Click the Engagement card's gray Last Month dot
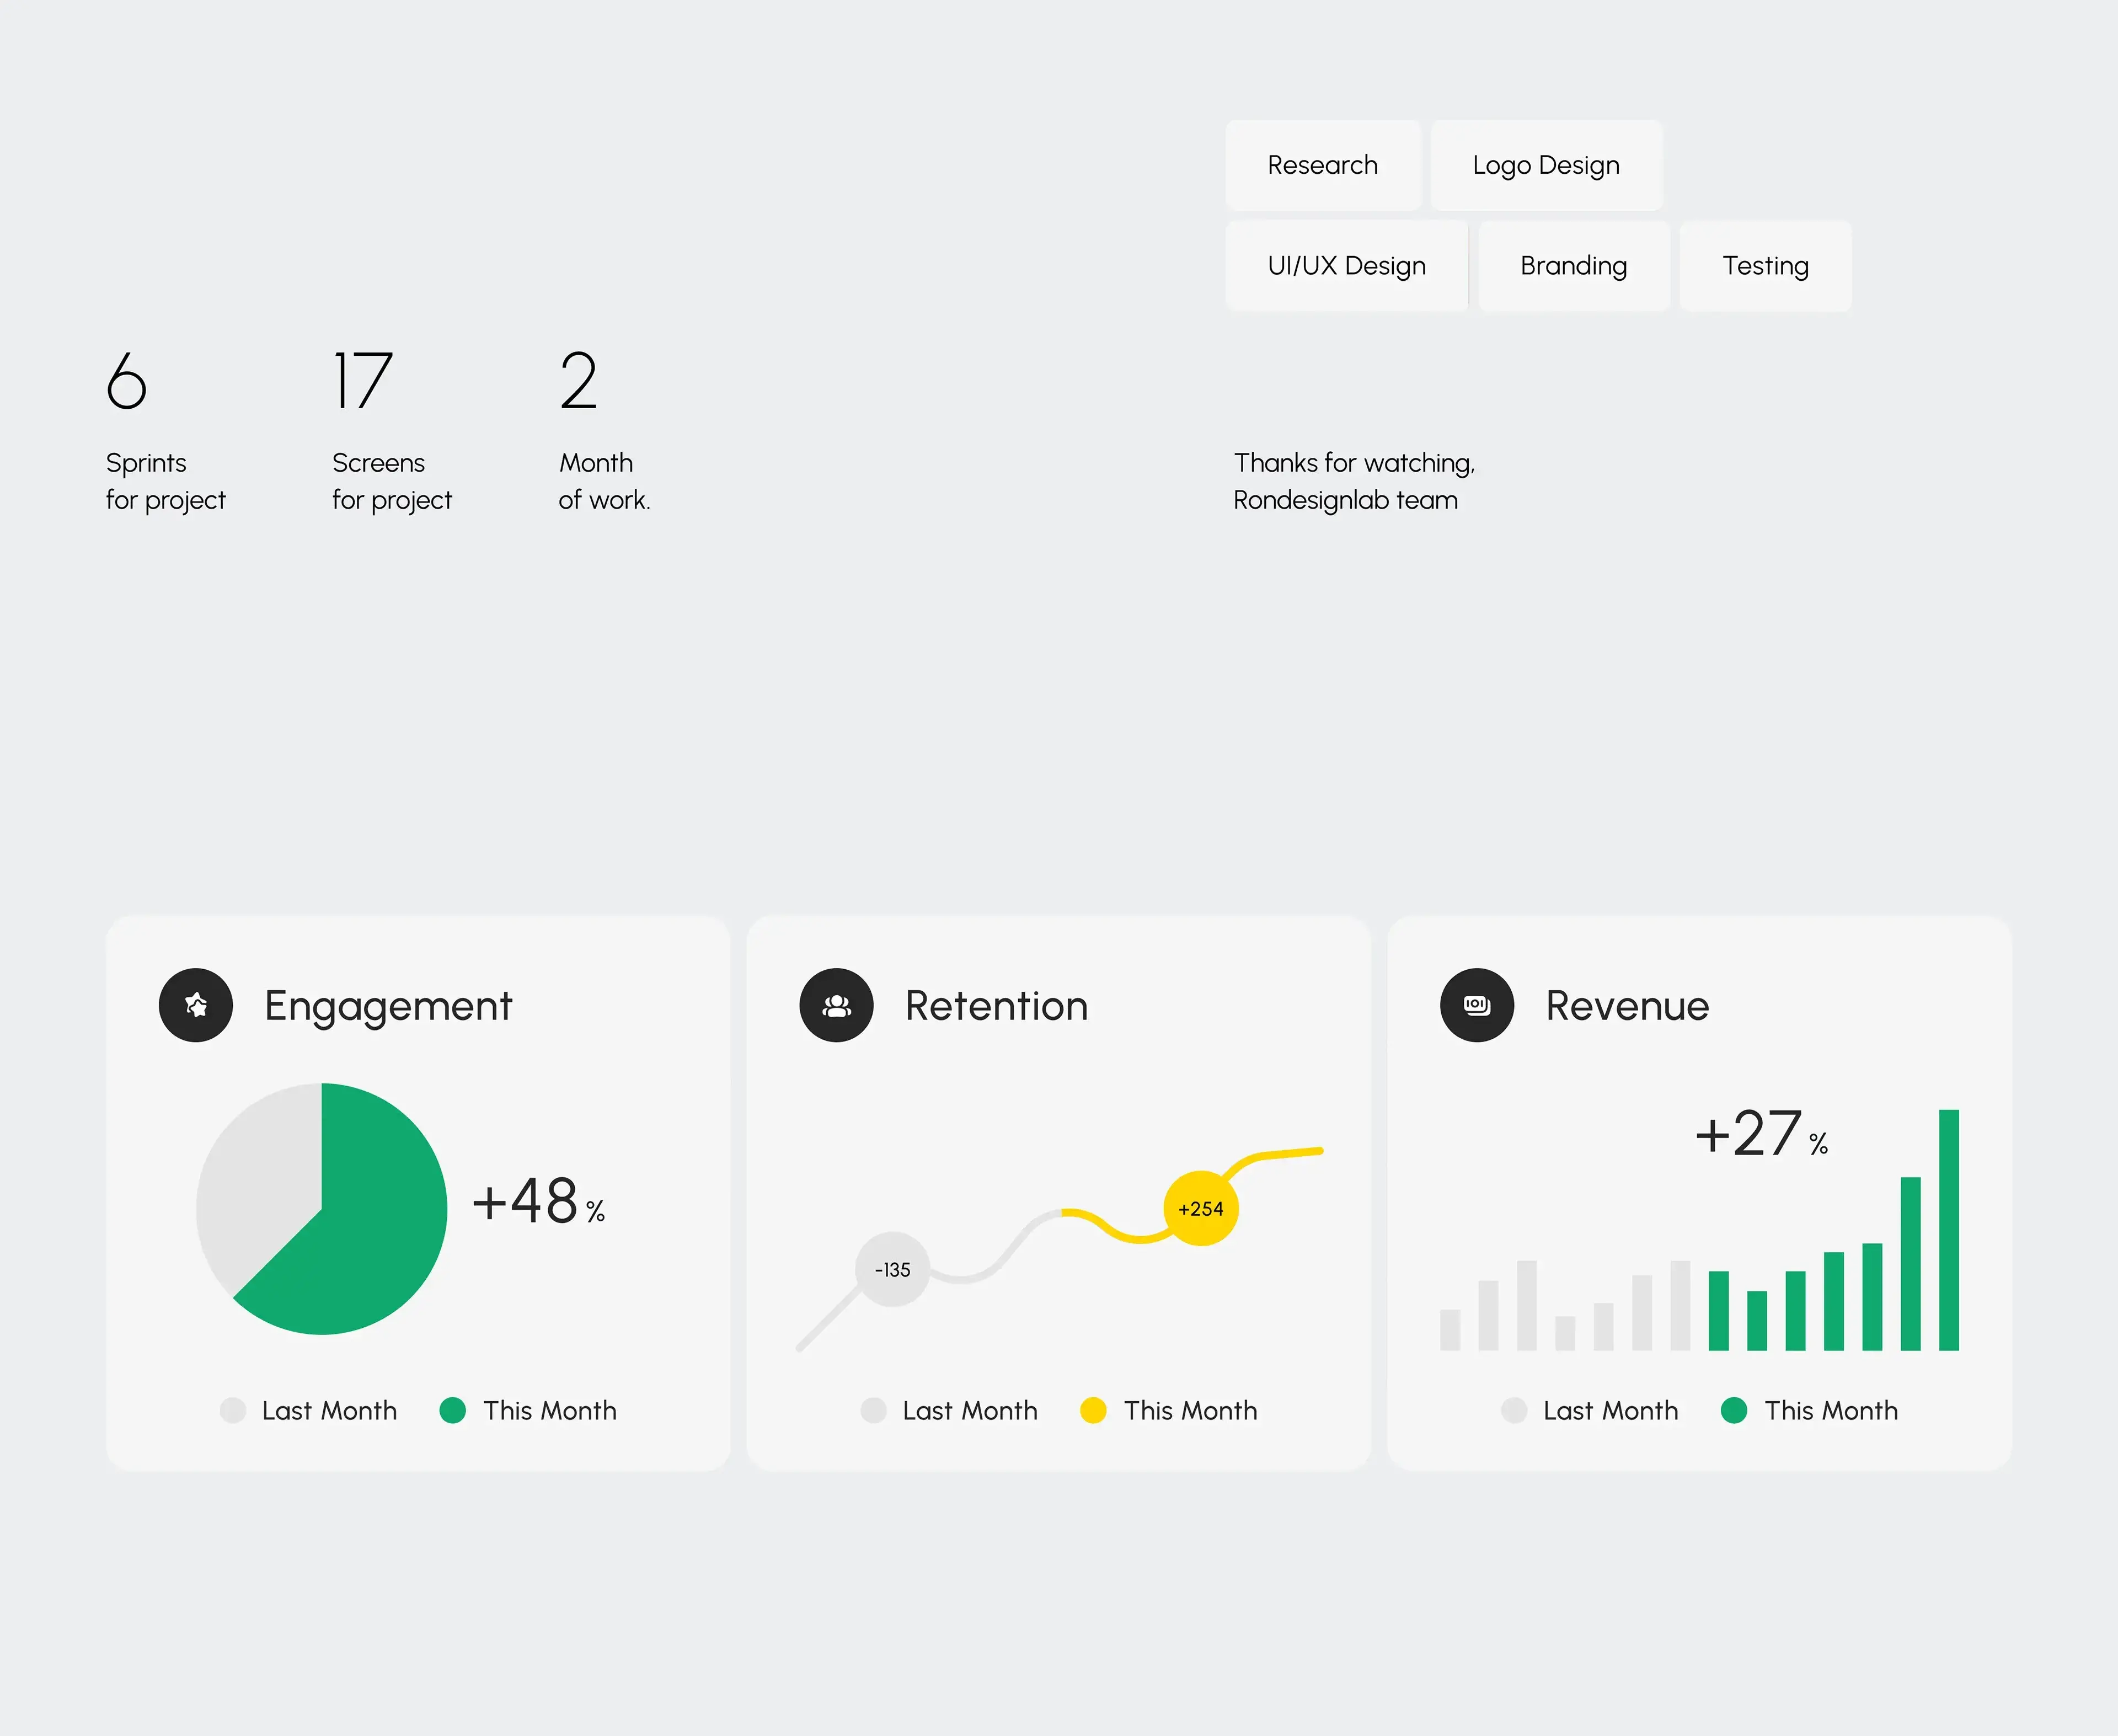The width and height of the screenshot is (2118, 1736). coord(232,1410)
